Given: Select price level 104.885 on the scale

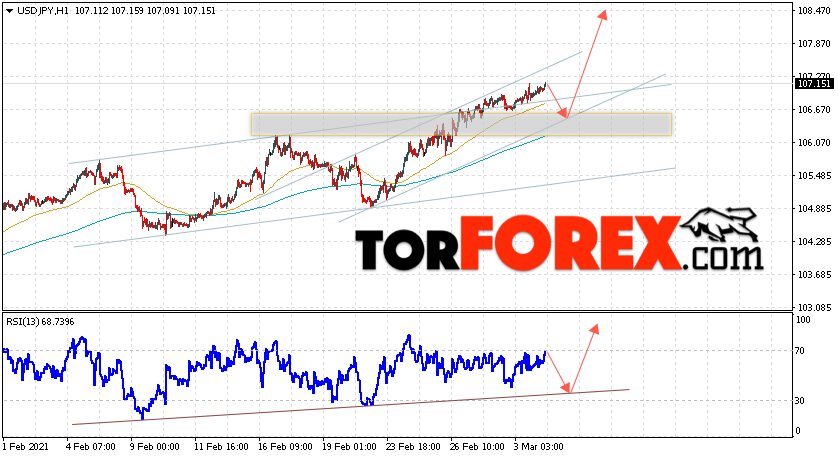Looking at the screenshot, I should coord(814,208).
